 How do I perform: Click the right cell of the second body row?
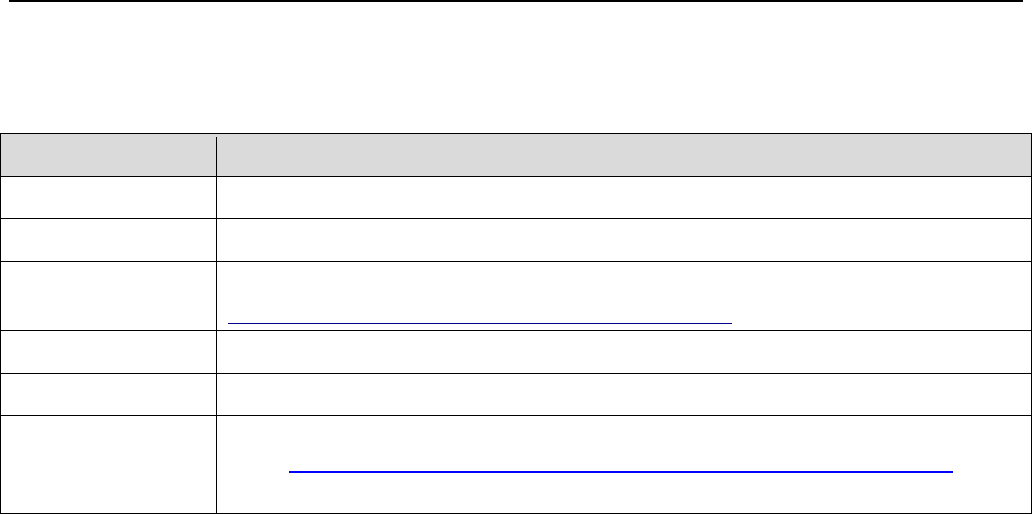pos(624,239)
